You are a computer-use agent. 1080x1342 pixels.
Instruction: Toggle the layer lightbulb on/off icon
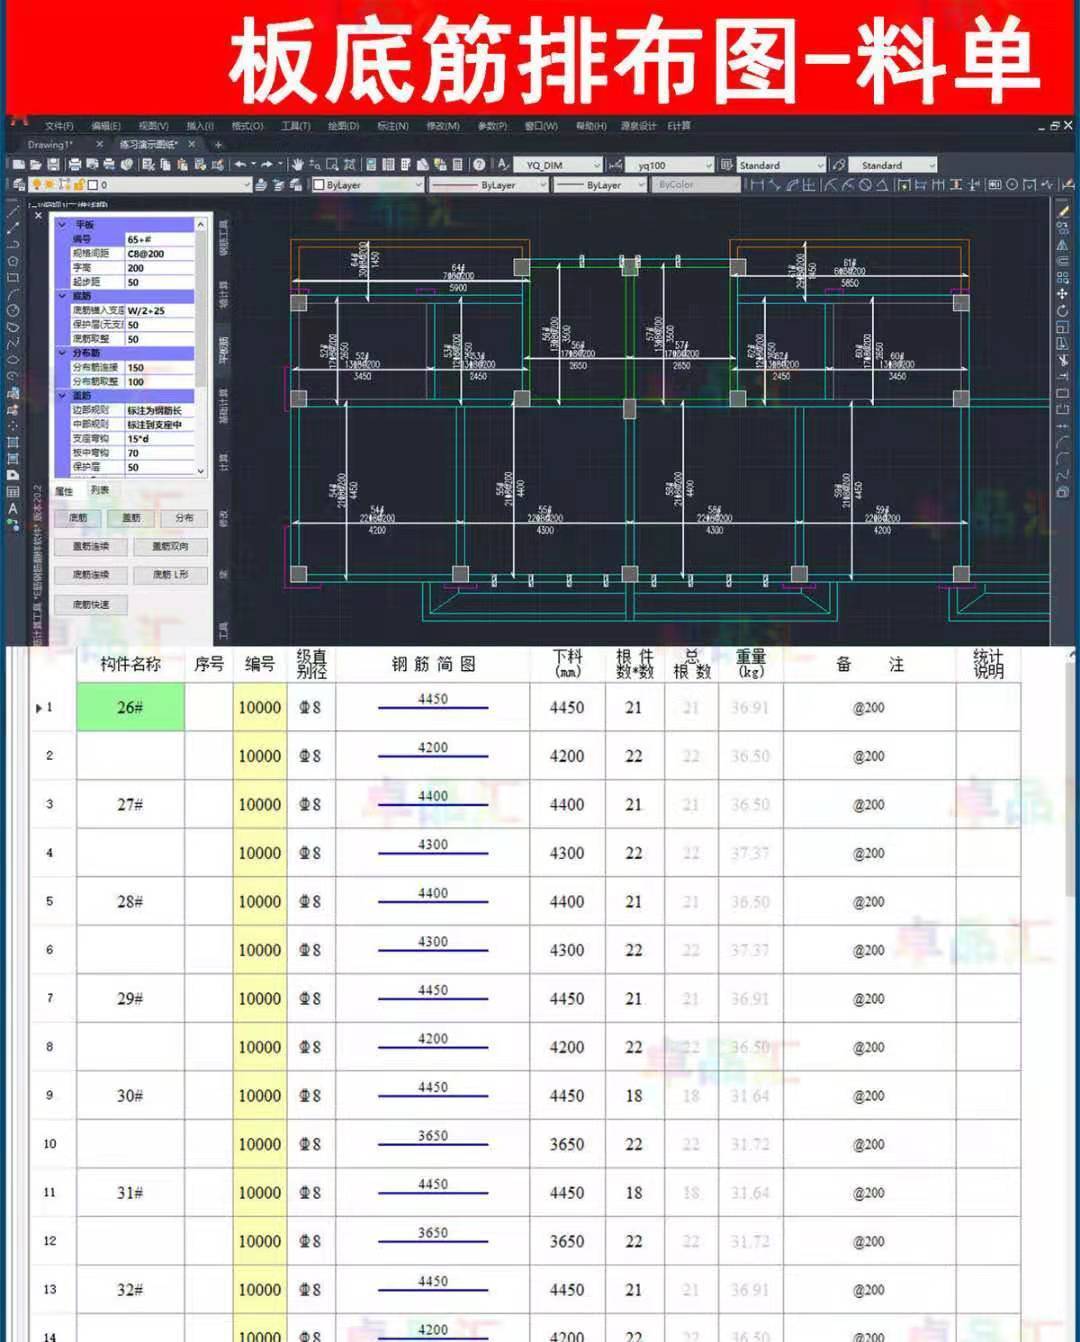click(37, 185)
